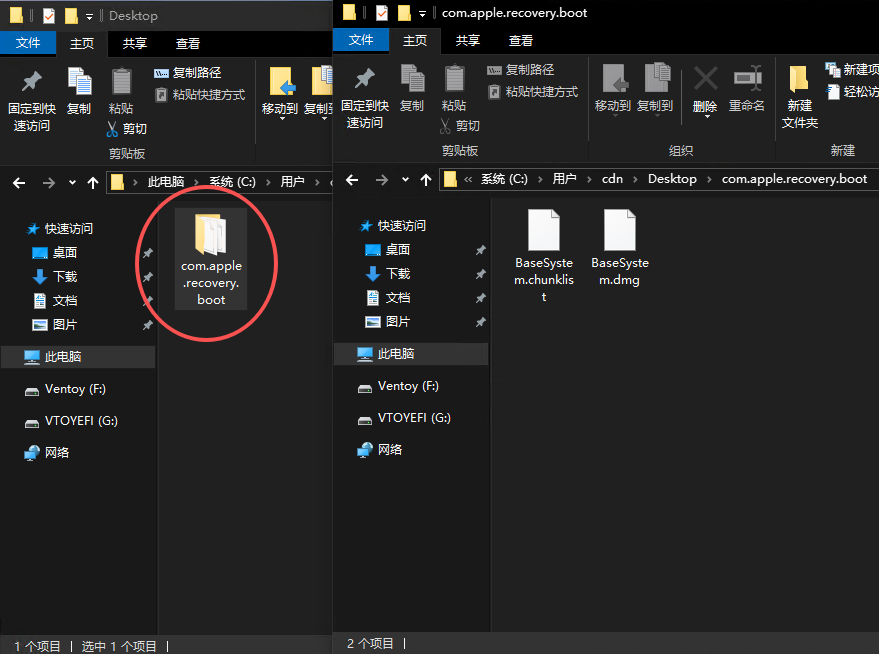Click Move to (移动到) in right window
This screenshot has width=879, height=654.
[x=613, y=88]
